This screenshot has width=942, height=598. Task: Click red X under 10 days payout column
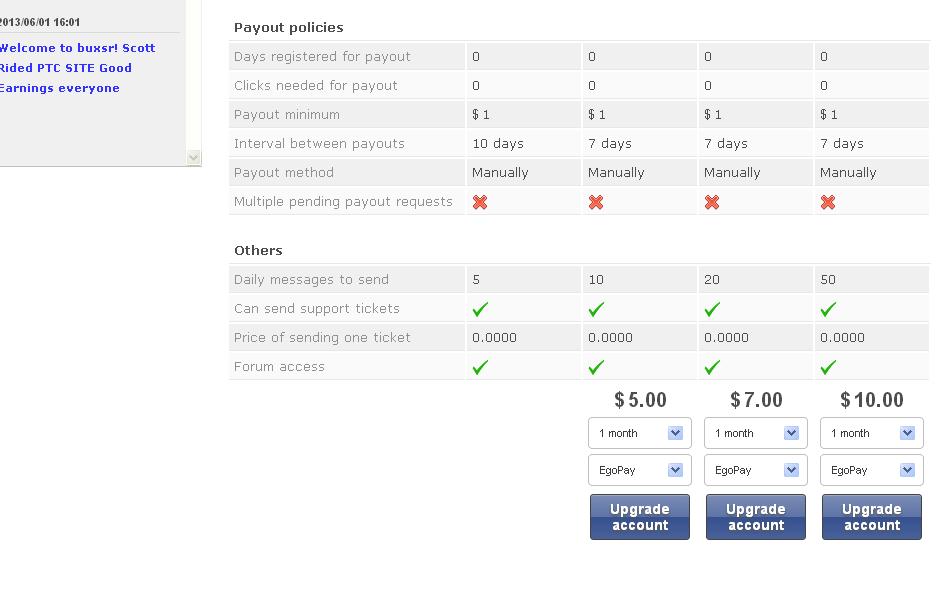479,202
